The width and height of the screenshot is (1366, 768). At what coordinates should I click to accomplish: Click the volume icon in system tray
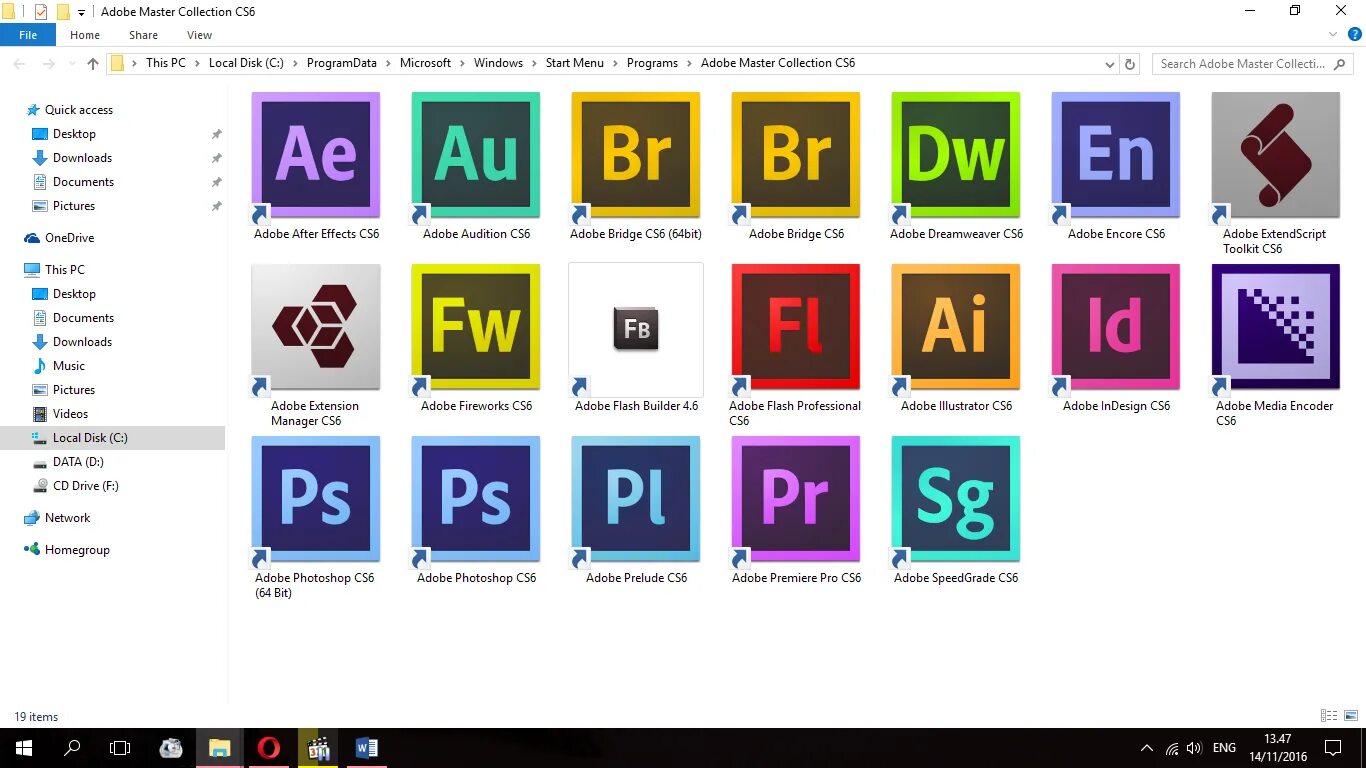click(1194, 748)
